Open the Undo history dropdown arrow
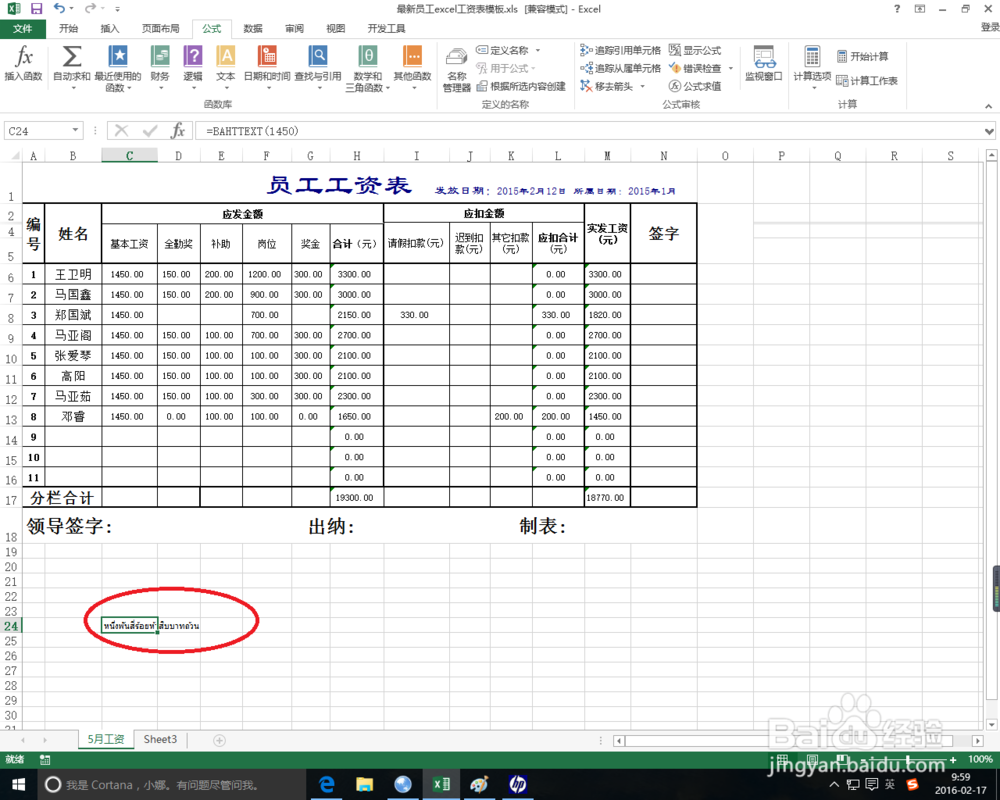The image size is (1000, 800). click(71, 8)
